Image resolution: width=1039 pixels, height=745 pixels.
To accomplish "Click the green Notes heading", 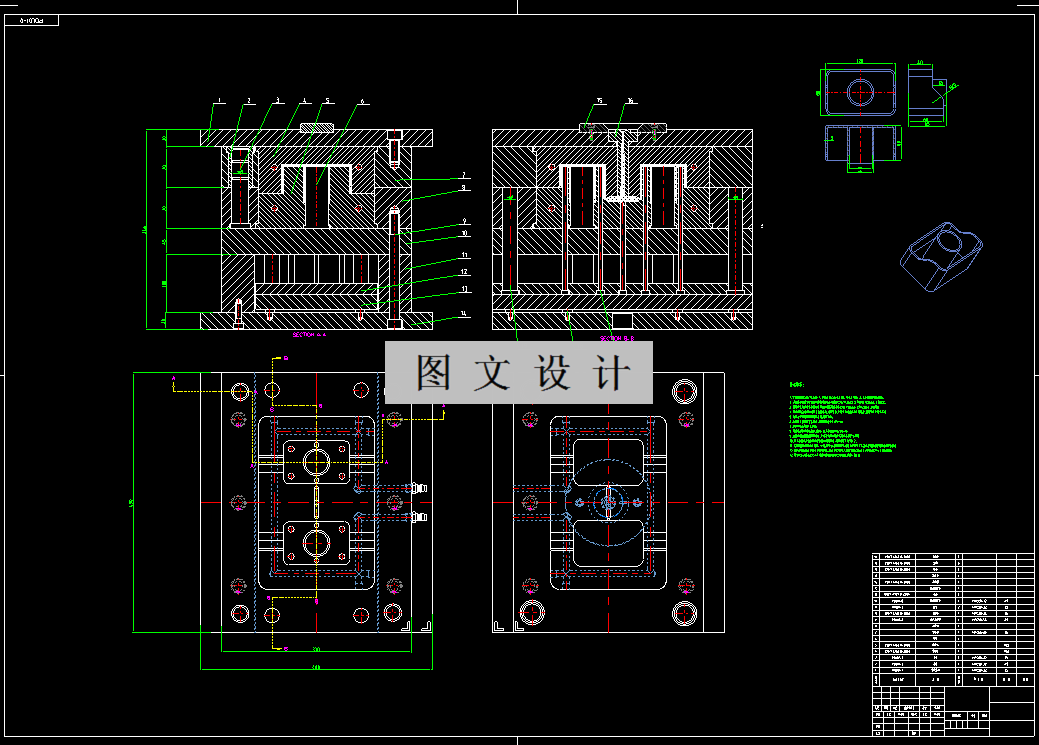I will click(796, 384).
